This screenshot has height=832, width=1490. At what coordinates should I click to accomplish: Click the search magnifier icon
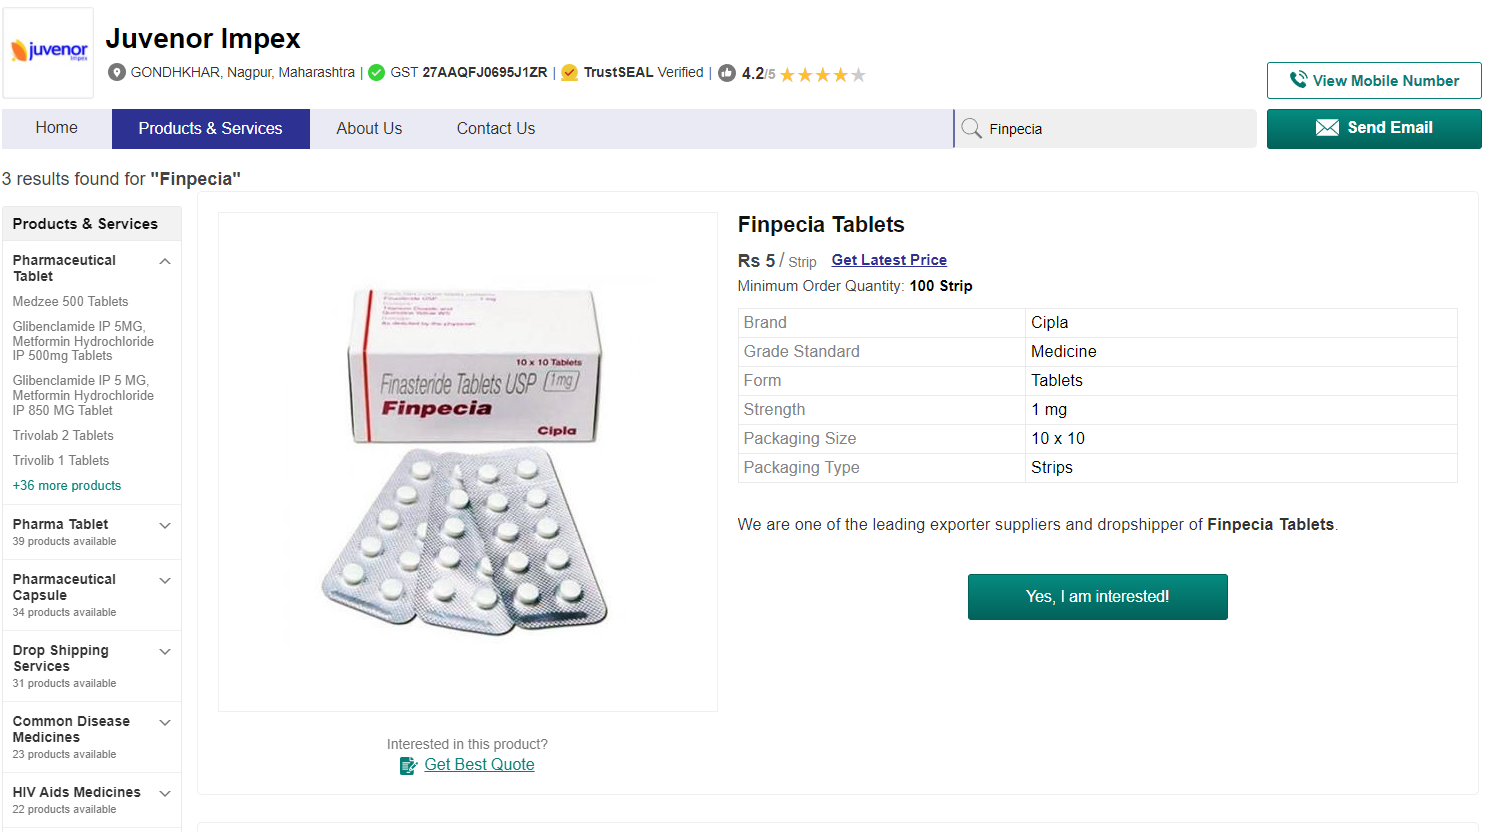pos(971,129)
